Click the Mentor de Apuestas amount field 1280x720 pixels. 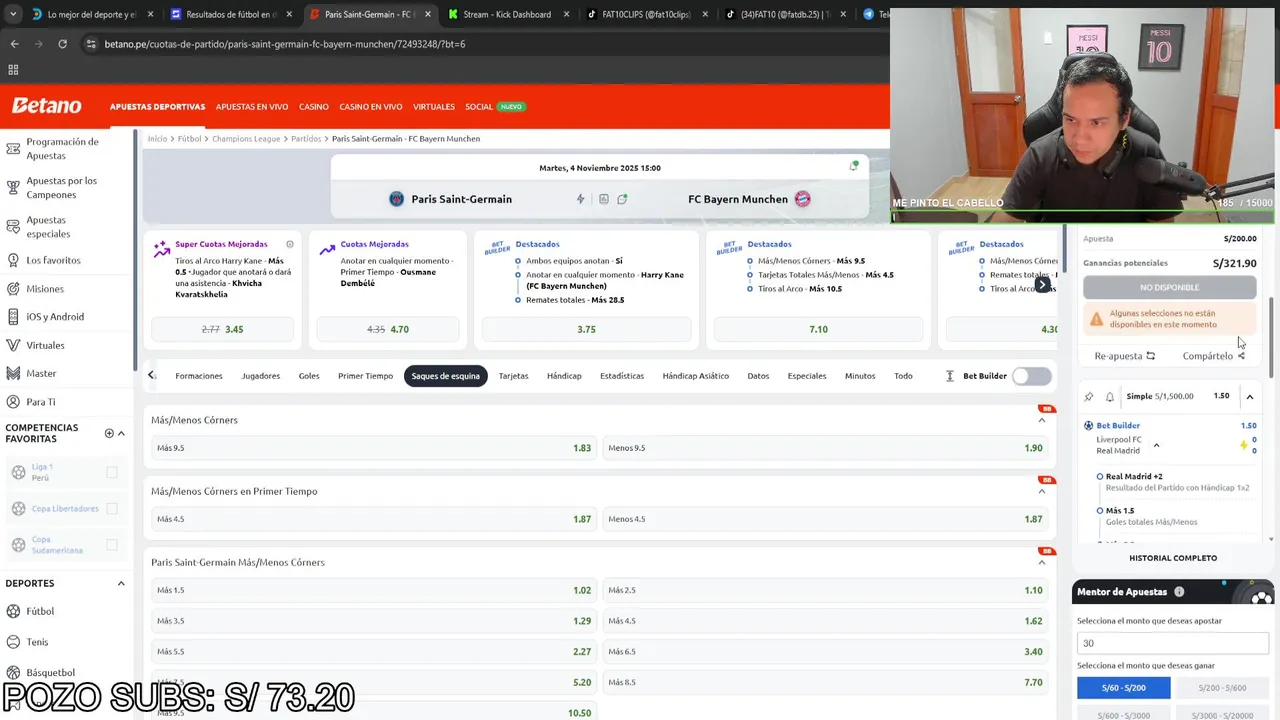(1174, 643)
